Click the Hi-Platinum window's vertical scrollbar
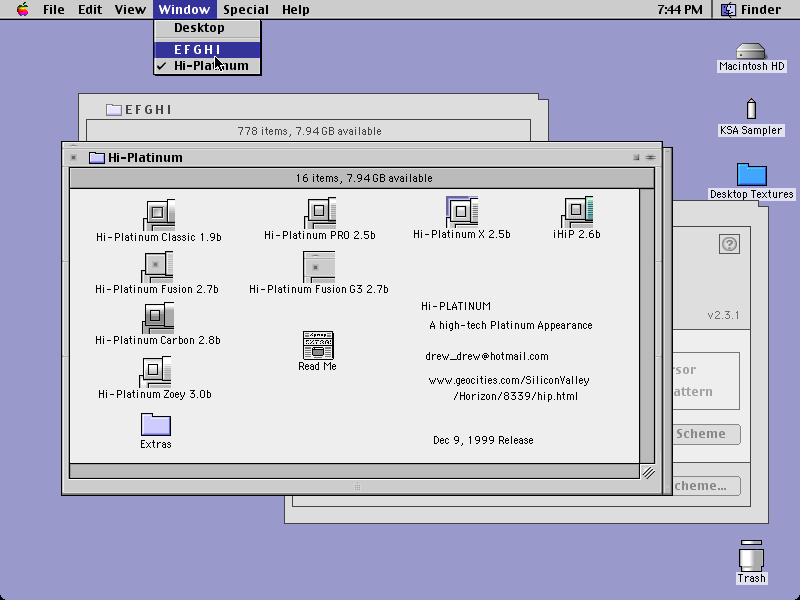The height and width of the screenshot is (600, 800). (647, 326)
